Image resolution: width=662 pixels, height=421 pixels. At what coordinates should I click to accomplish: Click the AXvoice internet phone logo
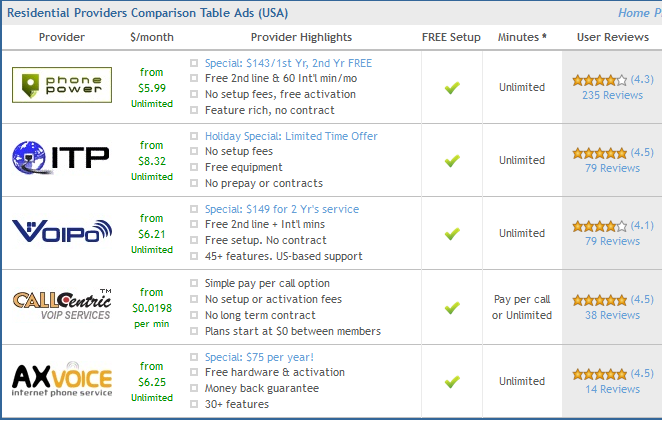61,381
